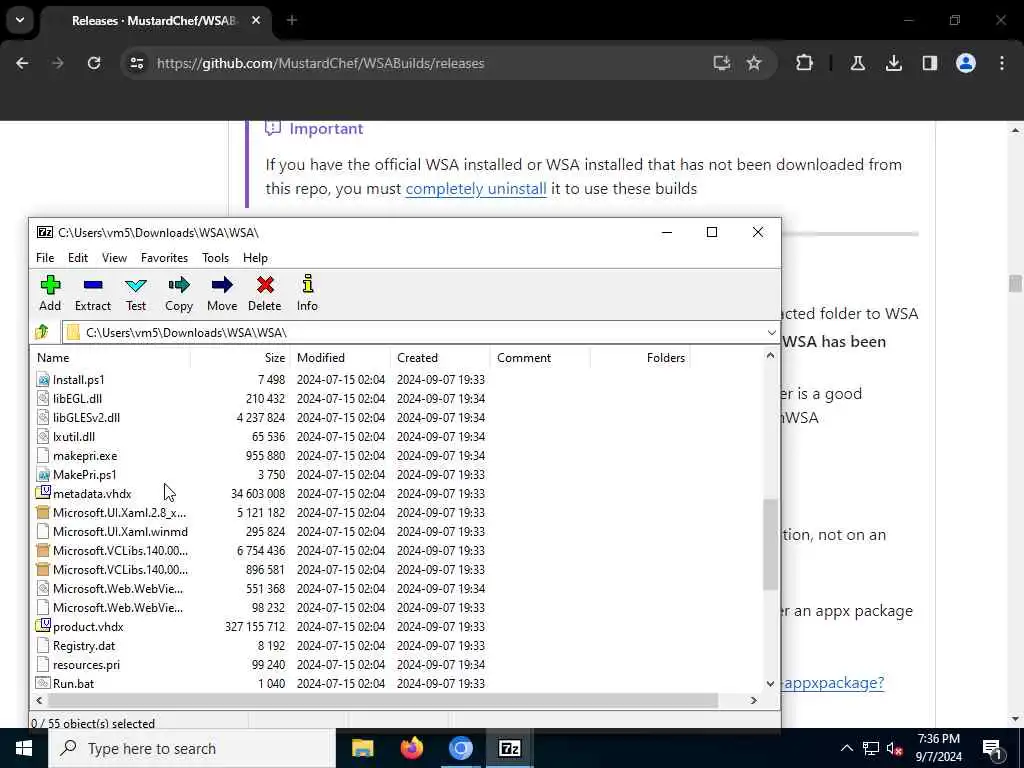Image resolution: width=1024 pixels, height=768 pixels.
Task: Click the Windows taskbar search box
Action: click(192, 748)
